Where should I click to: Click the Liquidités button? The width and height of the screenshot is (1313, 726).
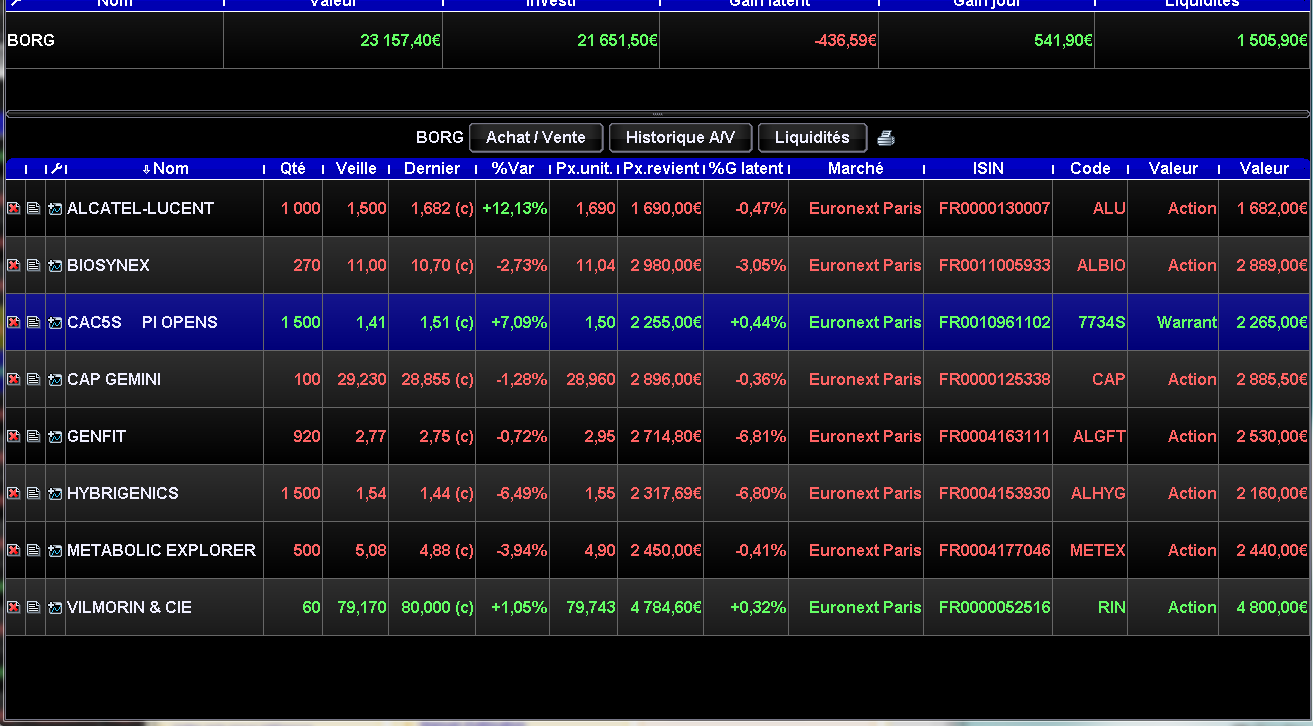click(x=812, y=137)
